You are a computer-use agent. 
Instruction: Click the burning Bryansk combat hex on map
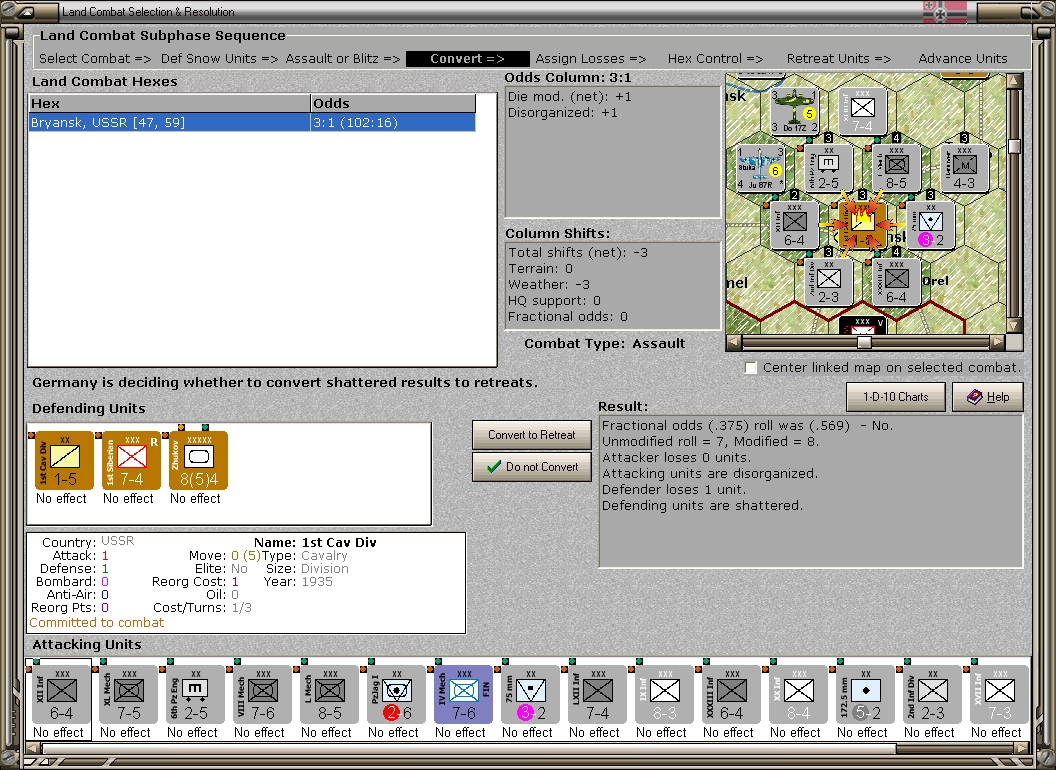[x=863, y=224]
